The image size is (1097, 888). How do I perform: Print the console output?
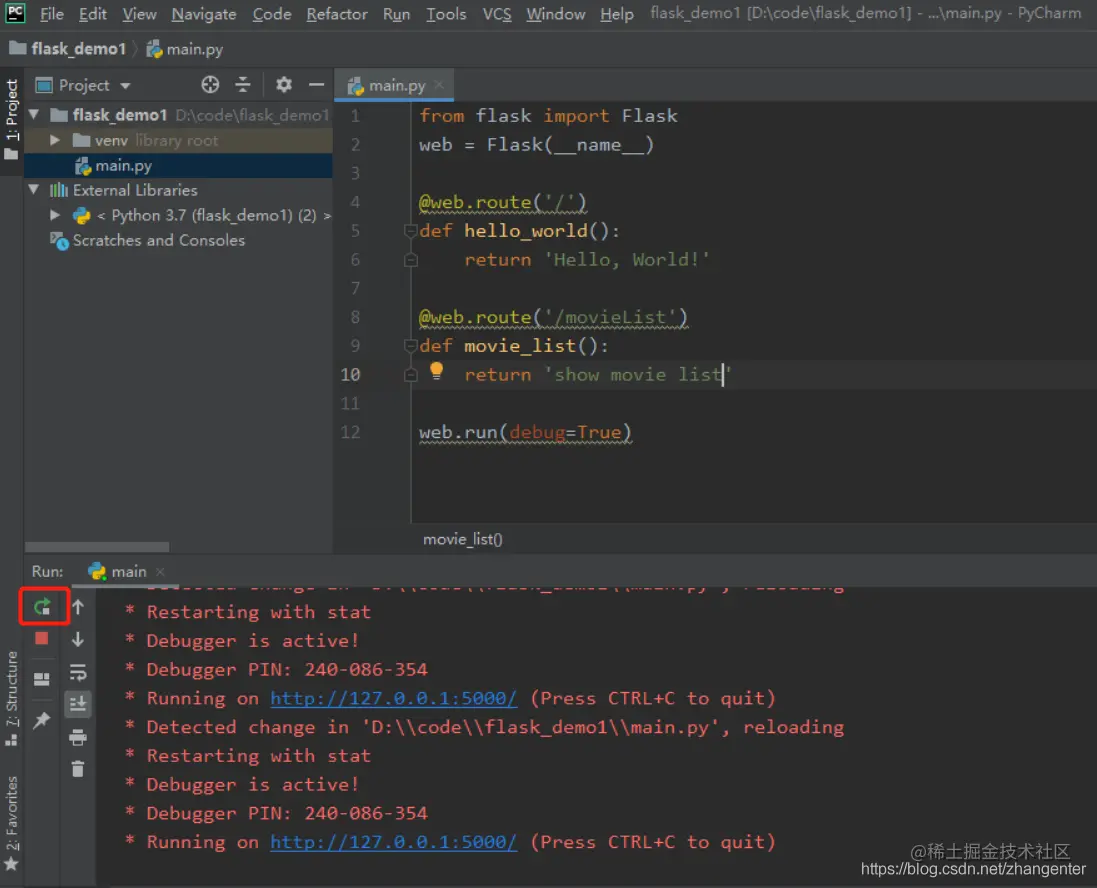78,737
